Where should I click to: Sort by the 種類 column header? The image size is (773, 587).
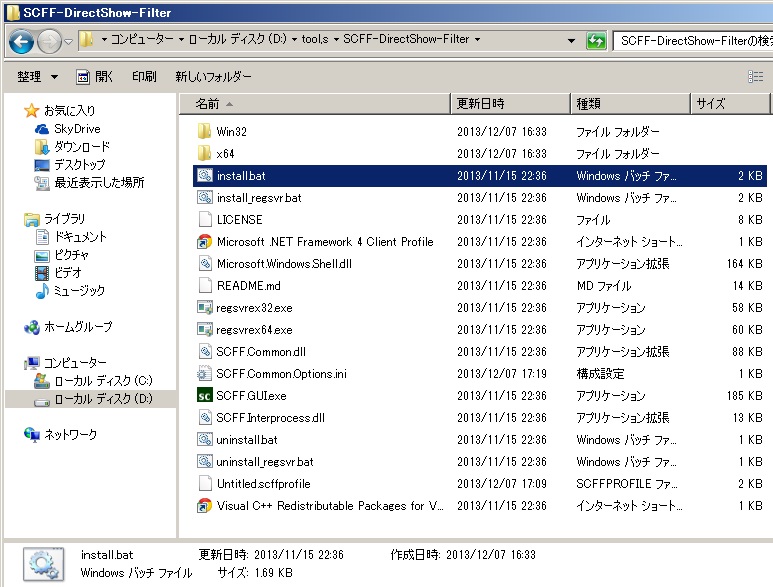[630, 104]
